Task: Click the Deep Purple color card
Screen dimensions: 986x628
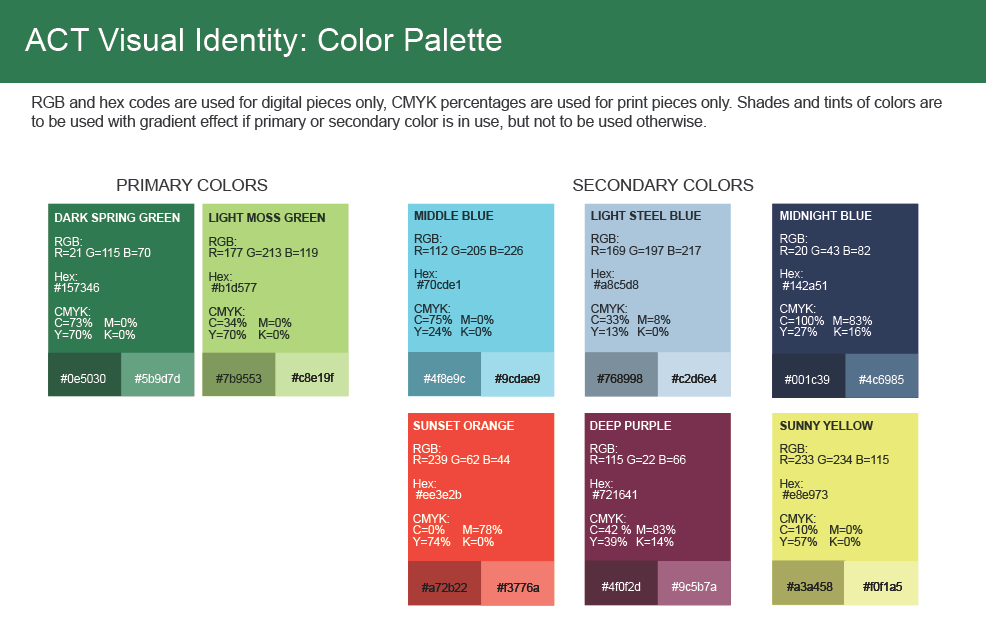Action: [658, 486]
